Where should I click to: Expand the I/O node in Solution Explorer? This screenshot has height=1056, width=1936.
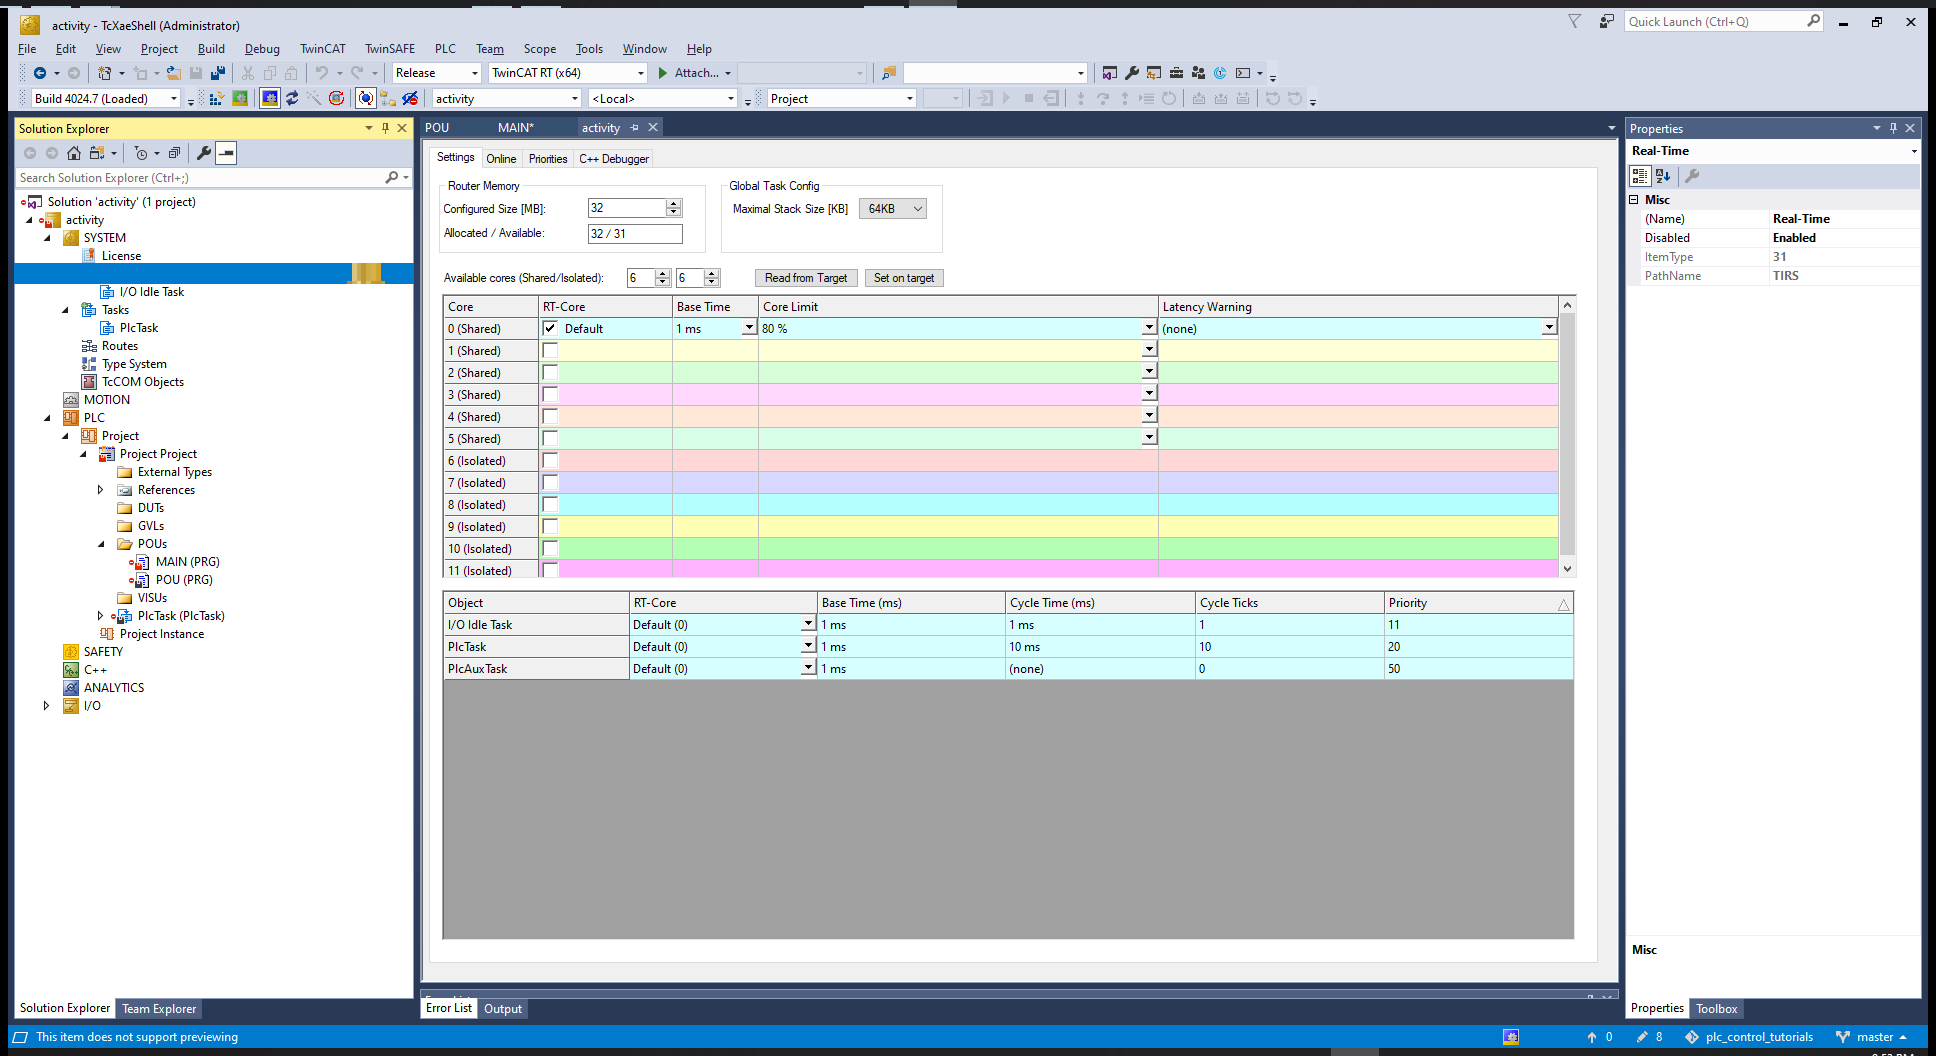pos(46,706)
